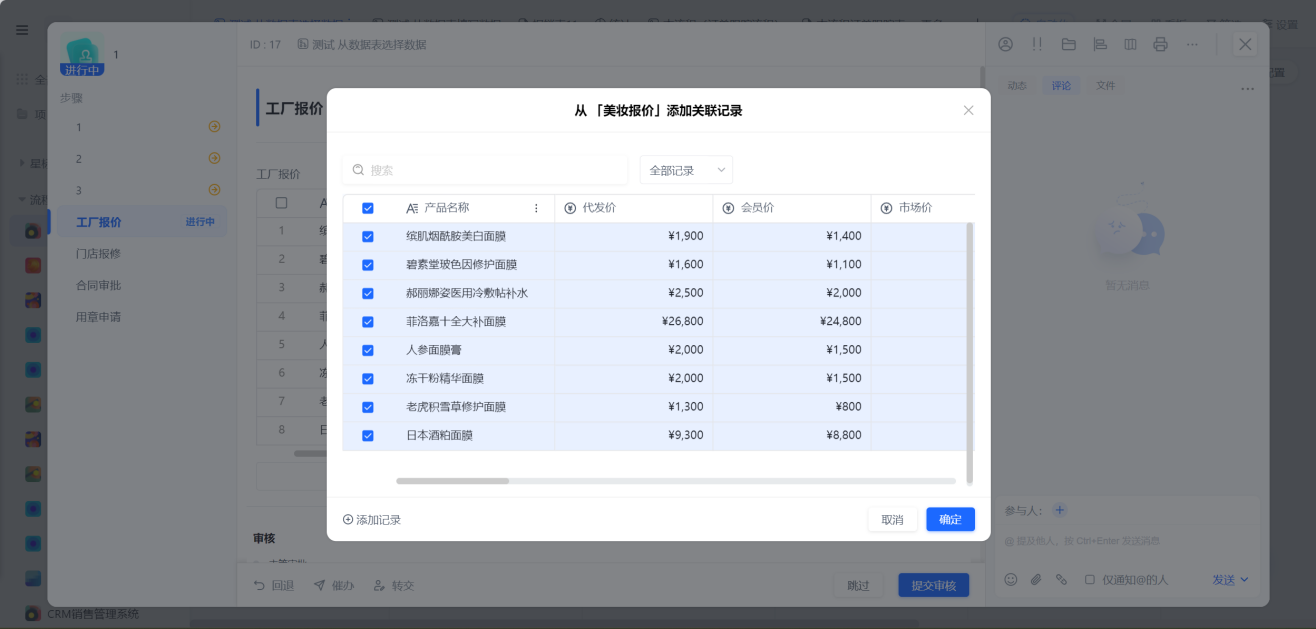Click the columns layout icon in toolbar
This screenshot has height=629, width=1316.
1130,44
